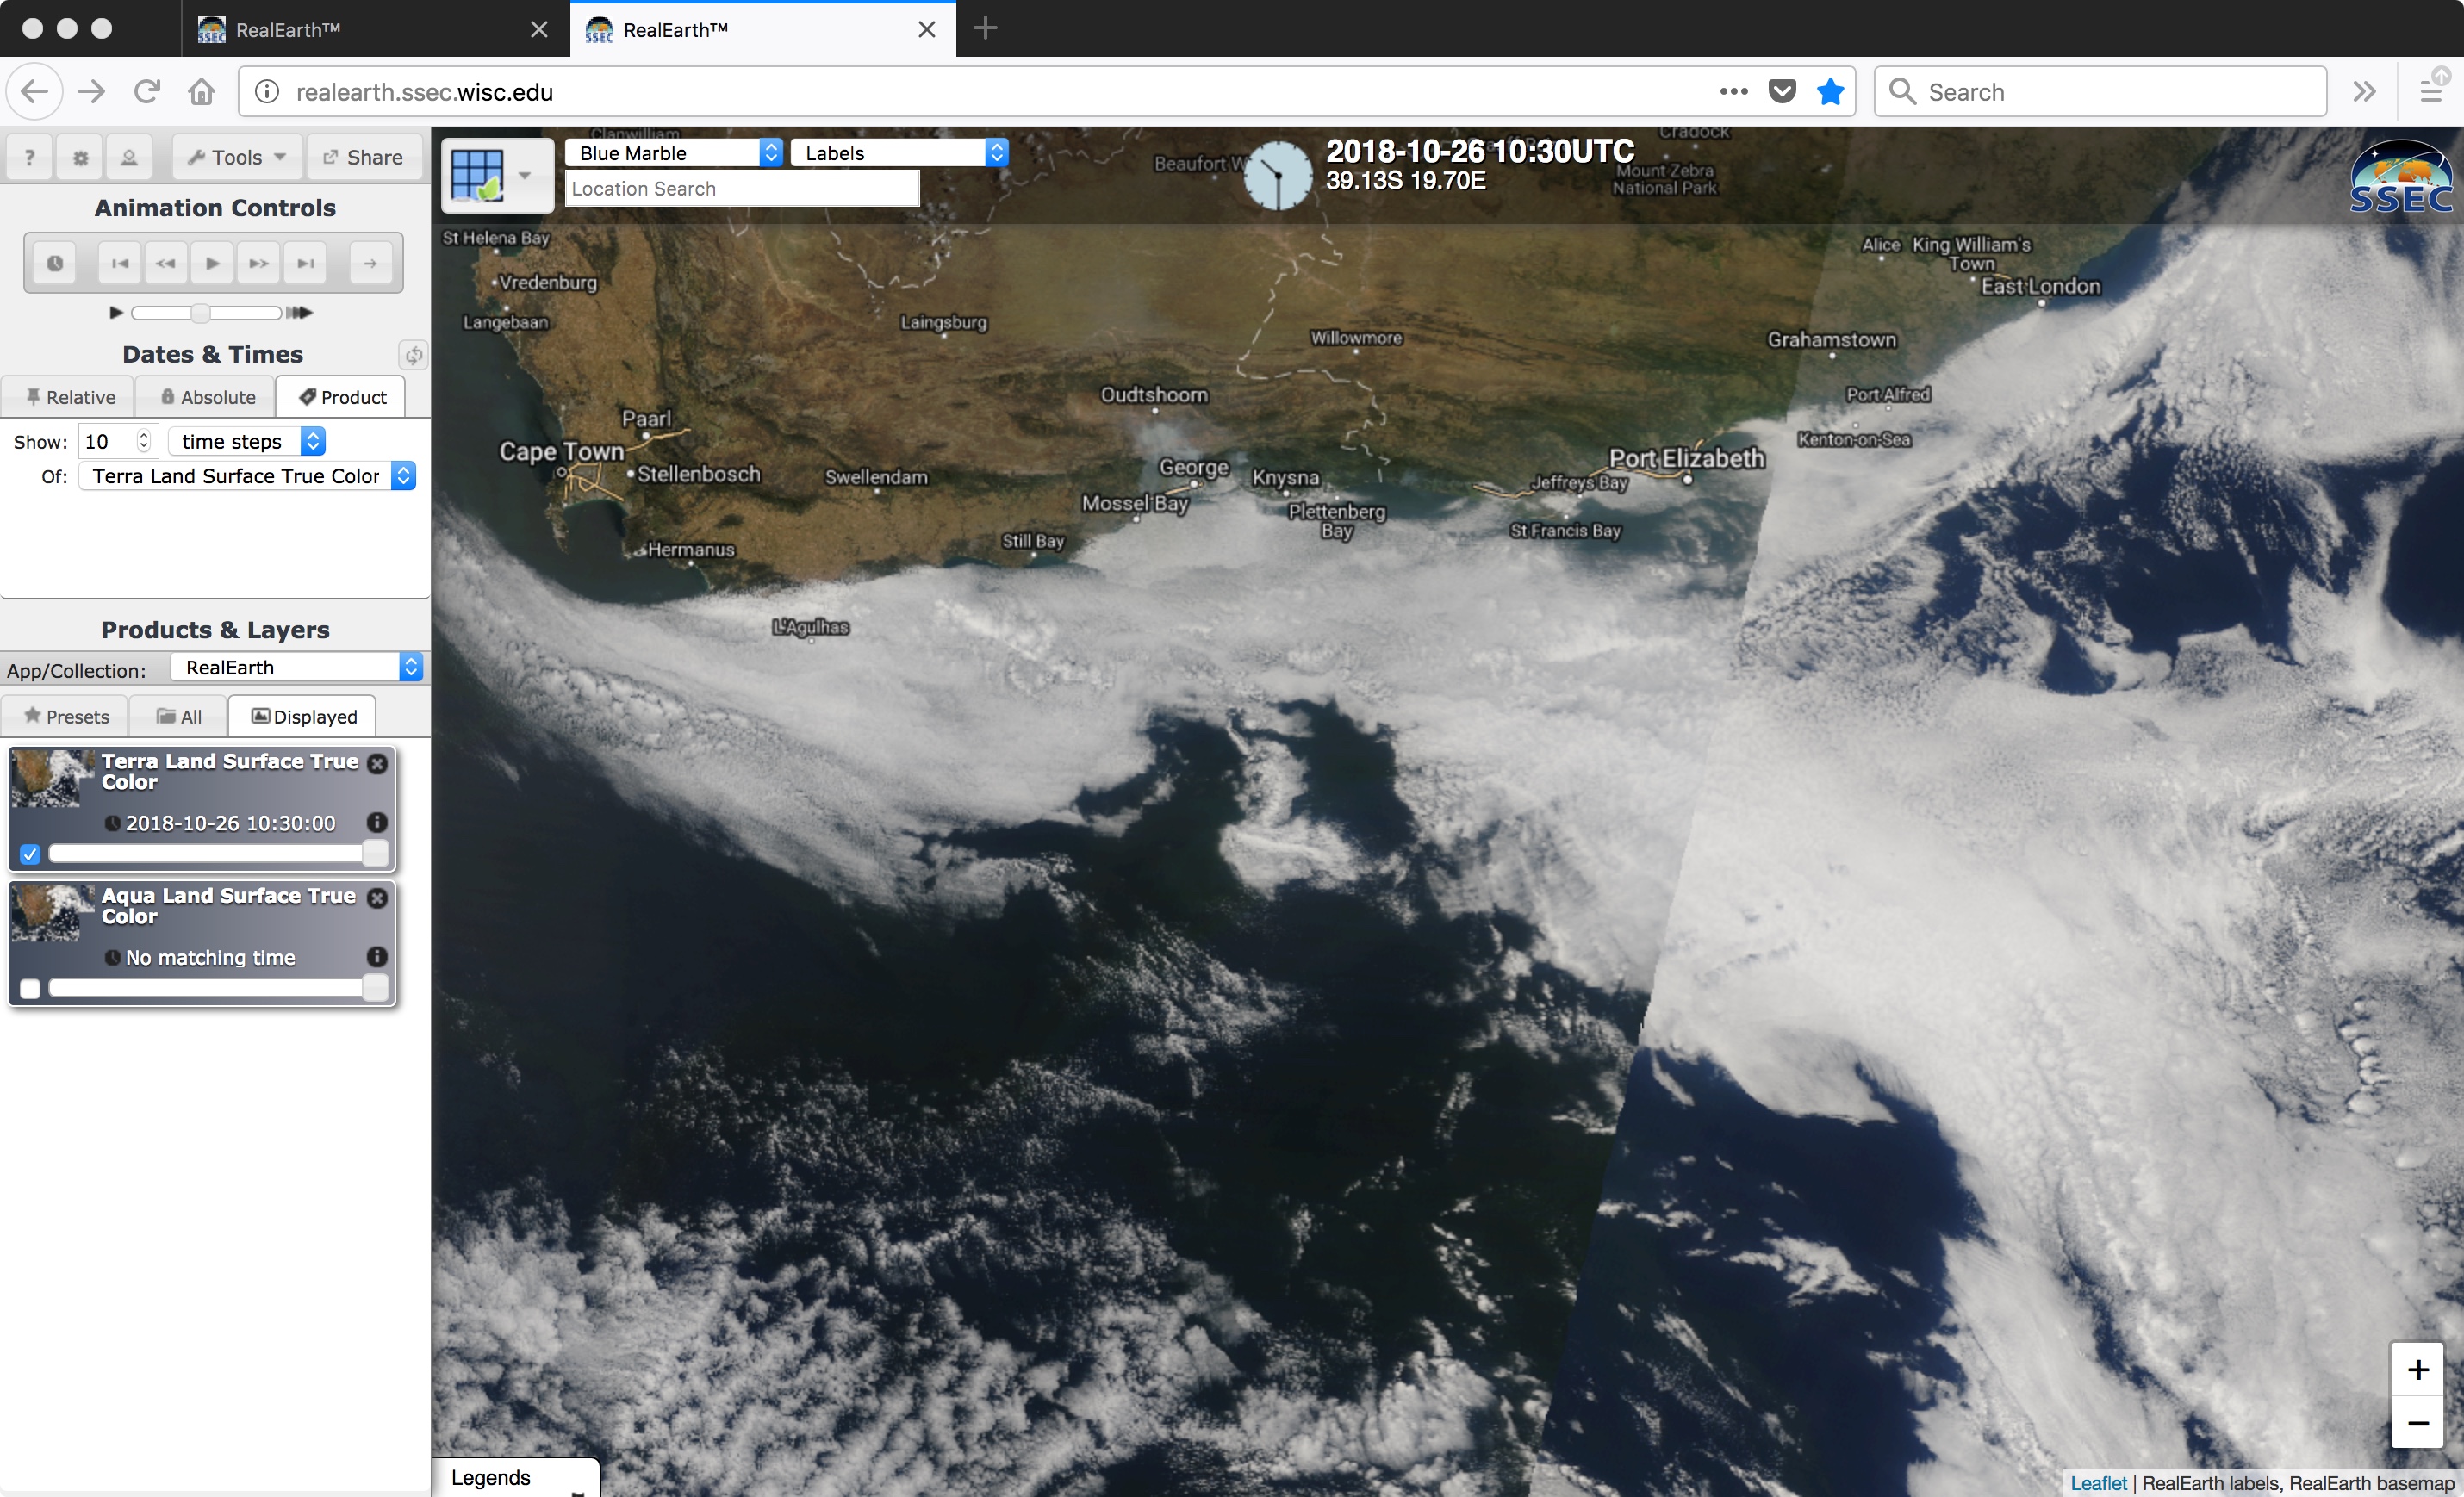Uncheck the Terra Land Surface checkbox
Viewport: 2464px width, 1497px height.
tap(30, 854)
